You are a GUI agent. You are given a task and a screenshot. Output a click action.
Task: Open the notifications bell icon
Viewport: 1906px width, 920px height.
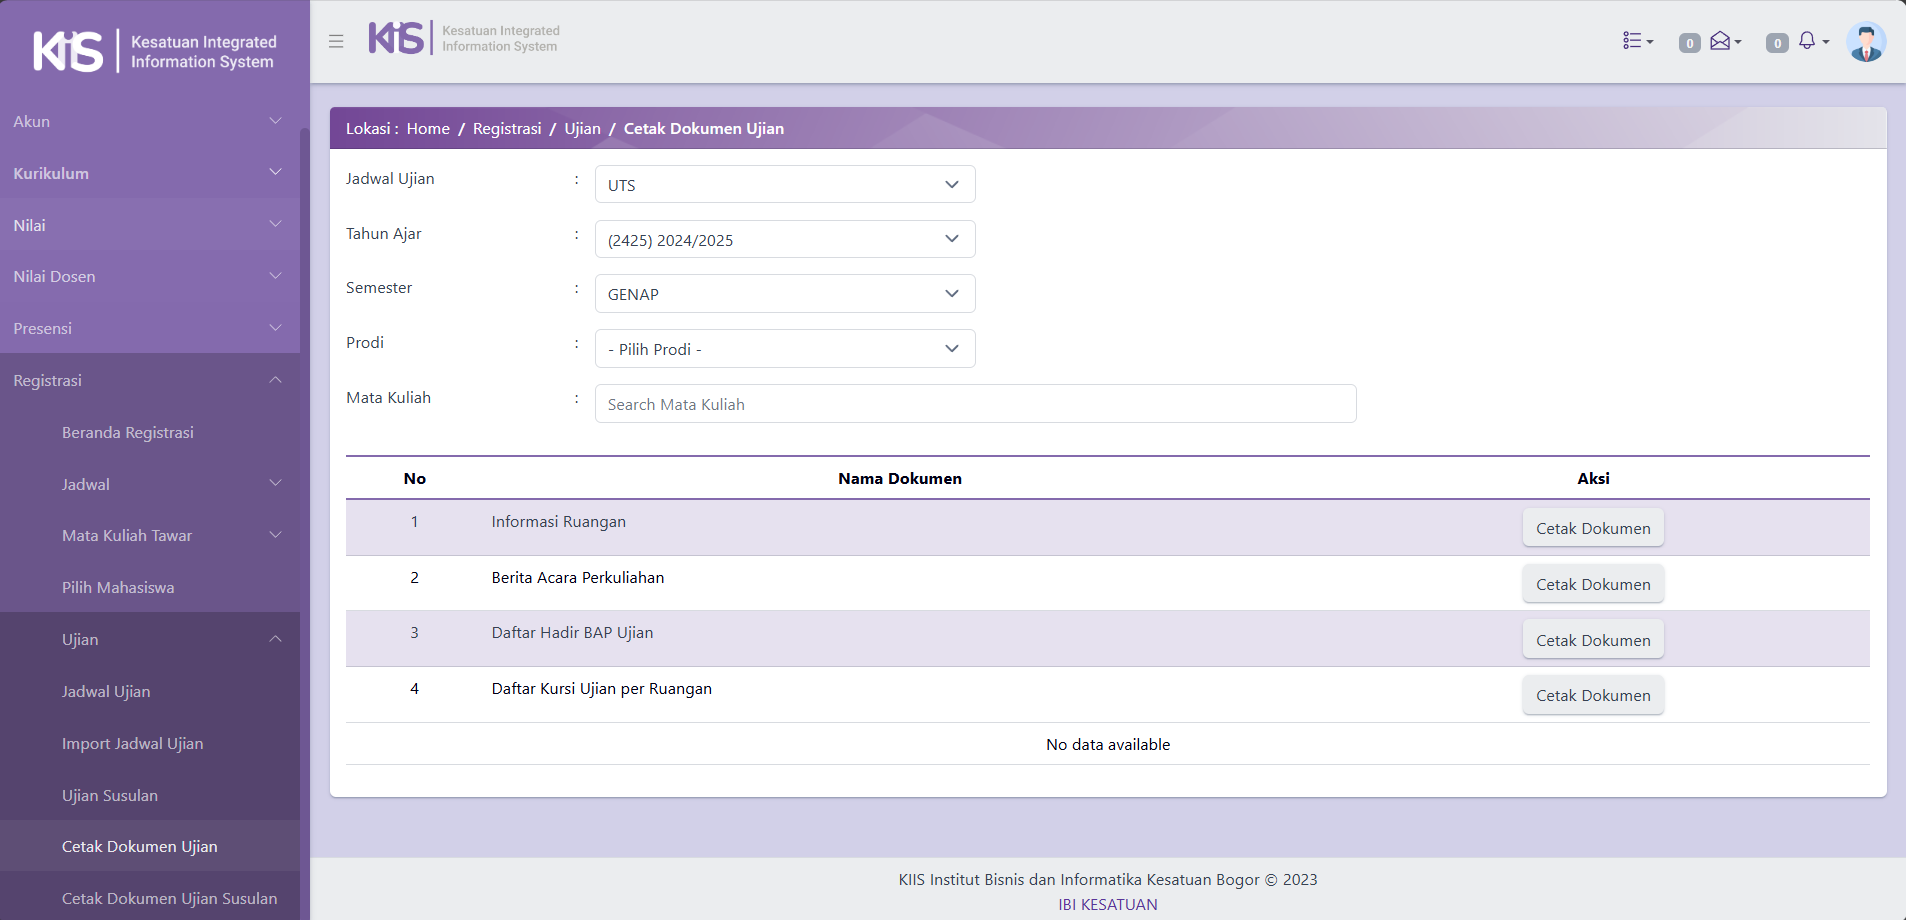1809,41
